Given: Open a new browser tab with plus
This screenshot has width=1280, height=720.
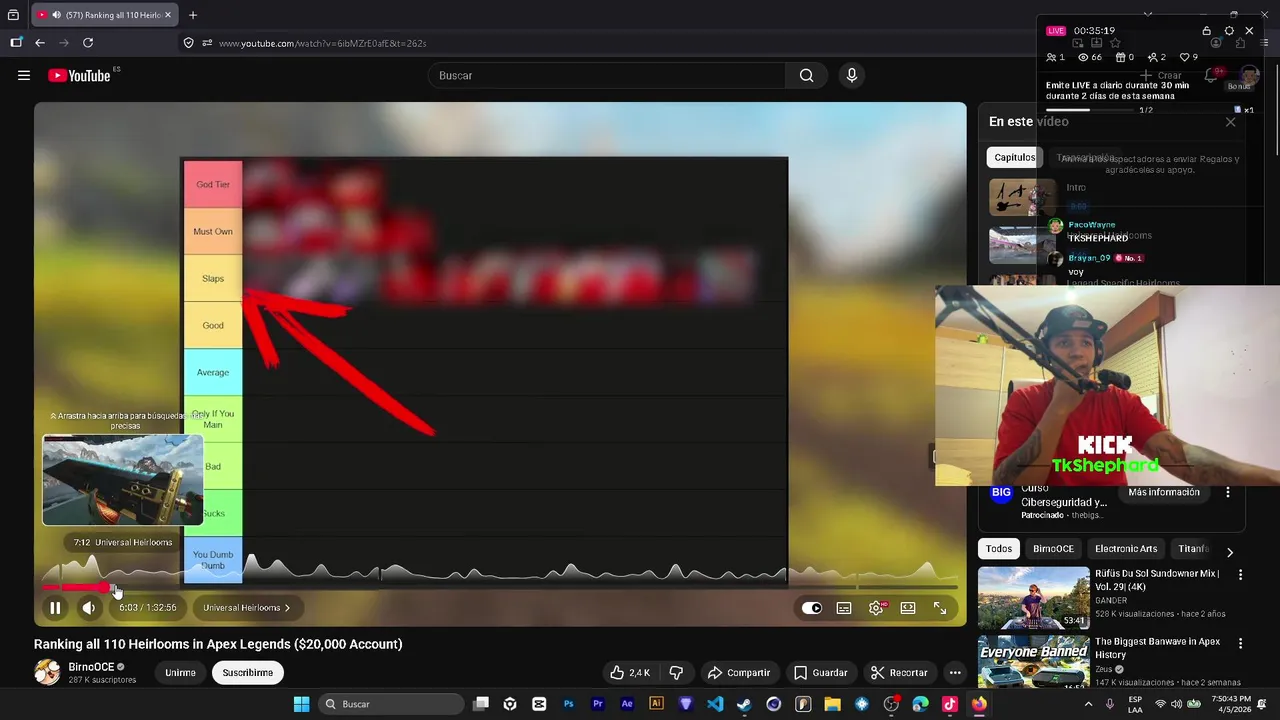Looking at the screenshot, I should click(193, 15).
